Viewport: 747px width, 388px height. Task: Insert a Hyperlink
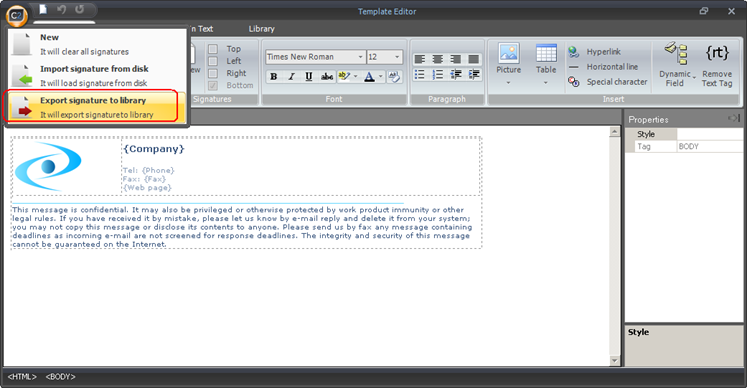point(595,51)
